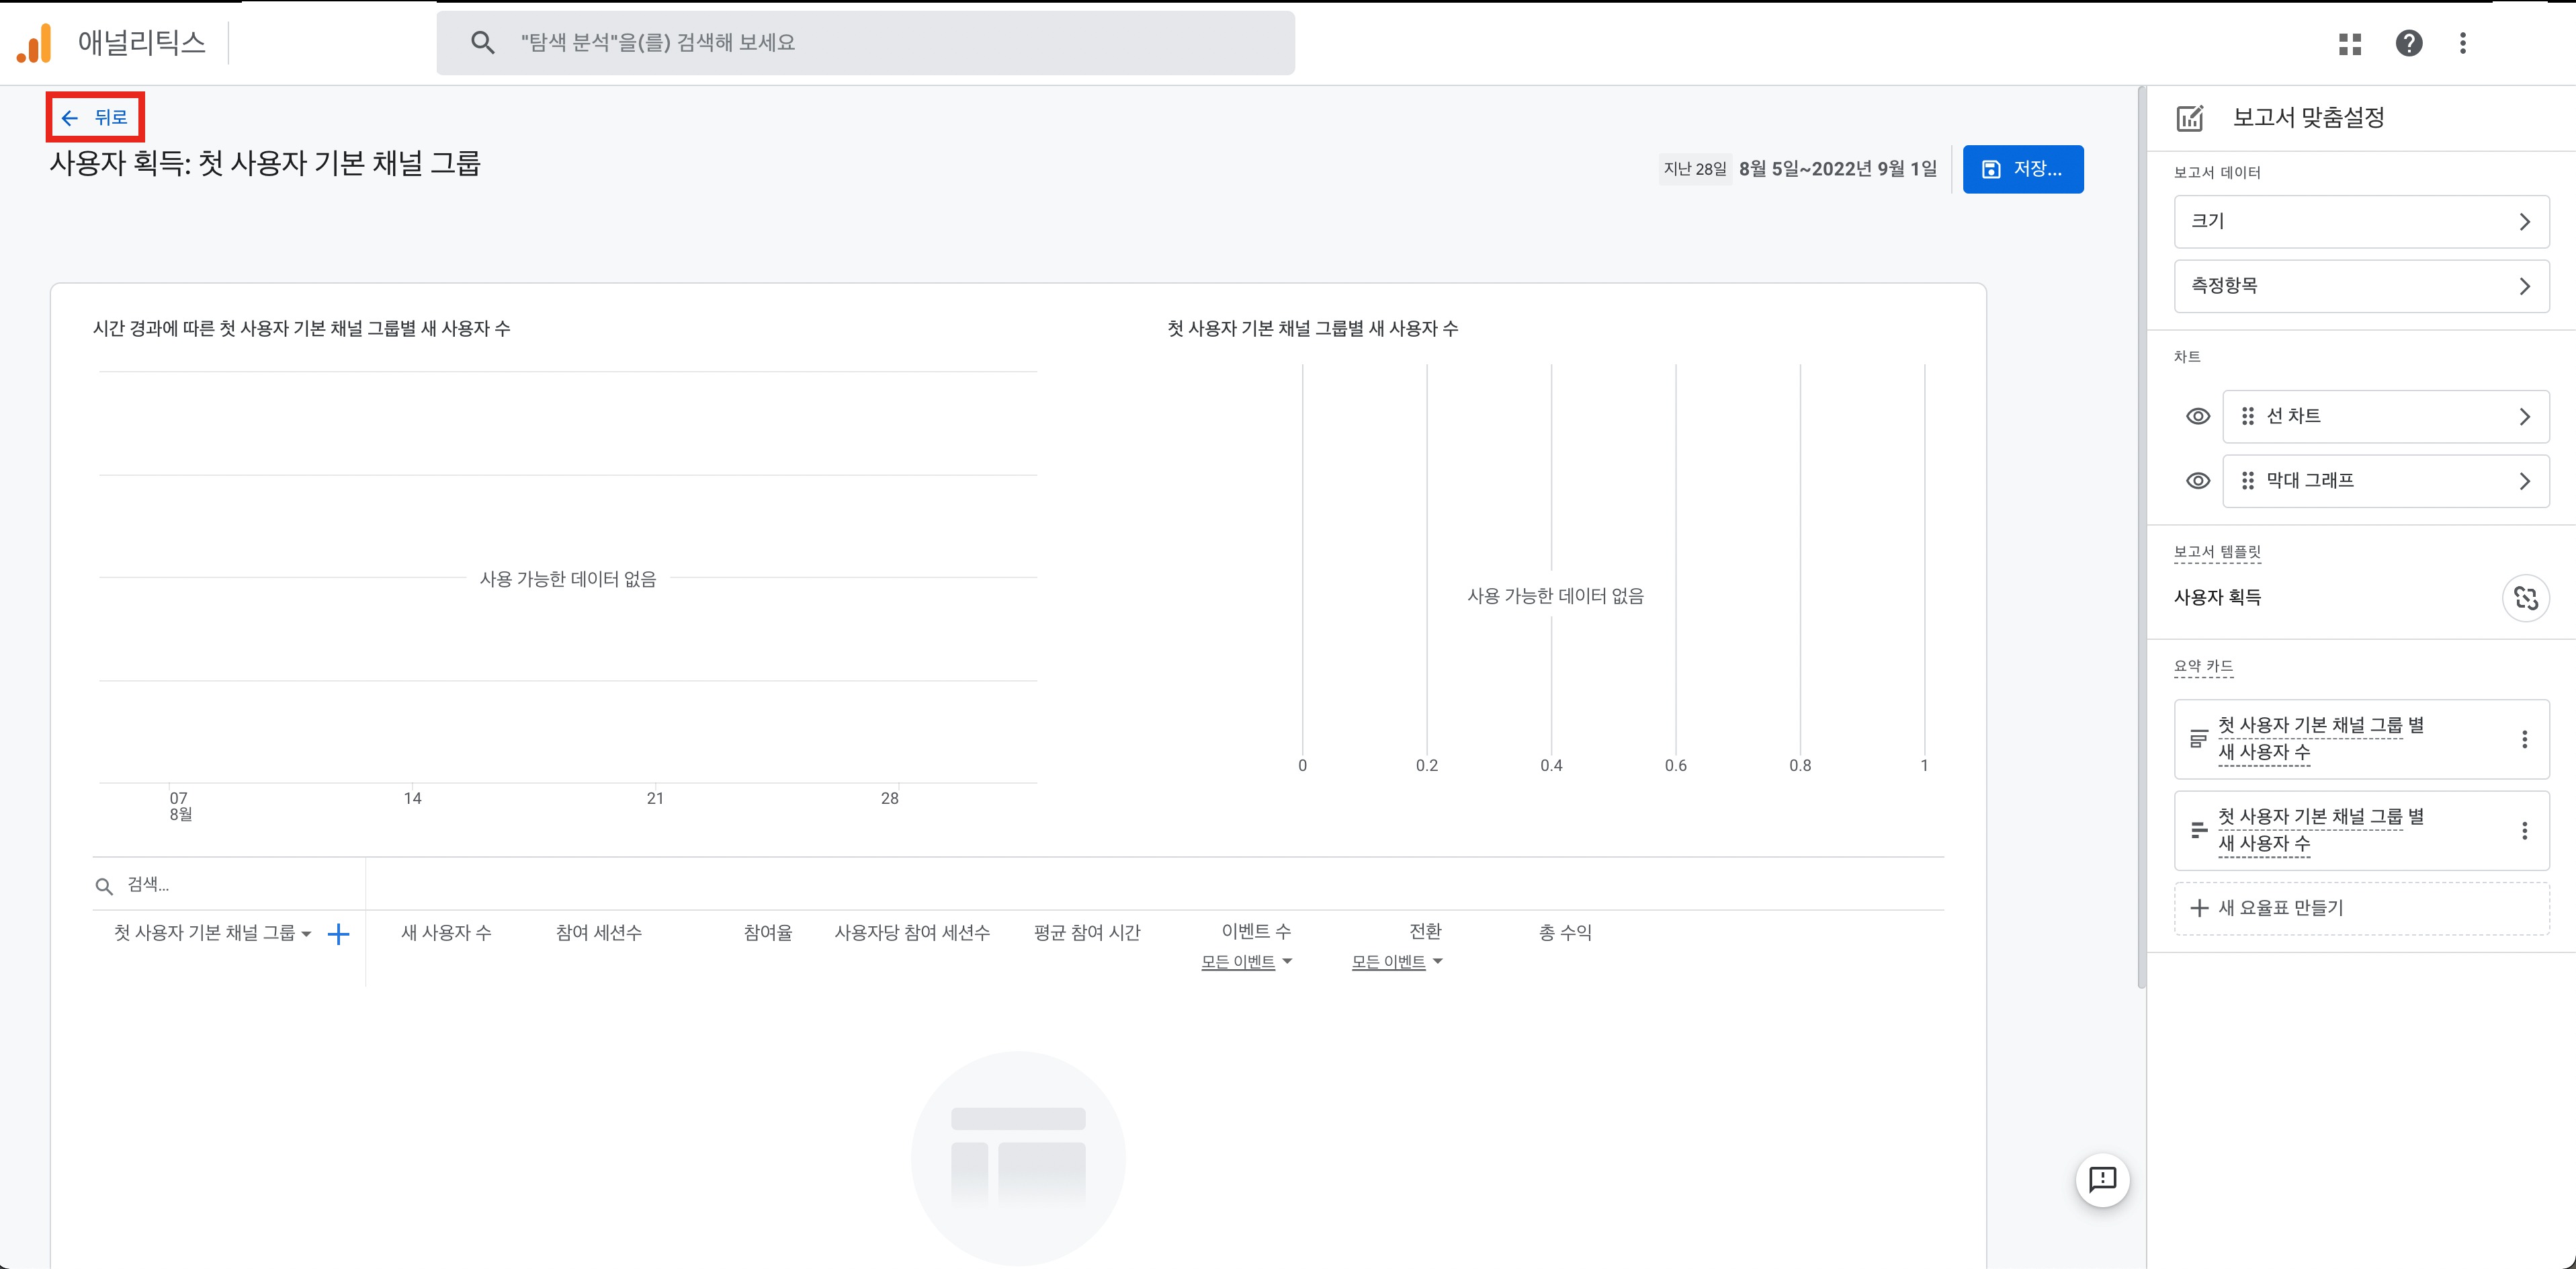This screenshot has height=1269, width=2576.
Task: Click the report title 사용자 획득: 첫 사용자 기본 채널 그룹
Action: 265,163
